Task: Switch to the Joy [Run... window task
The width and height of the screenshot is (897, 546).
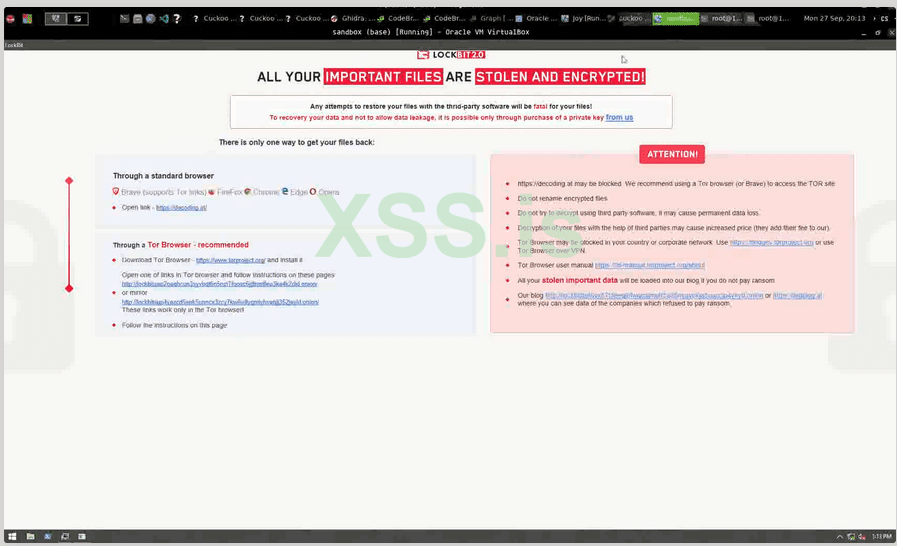Action: point(583,18)
